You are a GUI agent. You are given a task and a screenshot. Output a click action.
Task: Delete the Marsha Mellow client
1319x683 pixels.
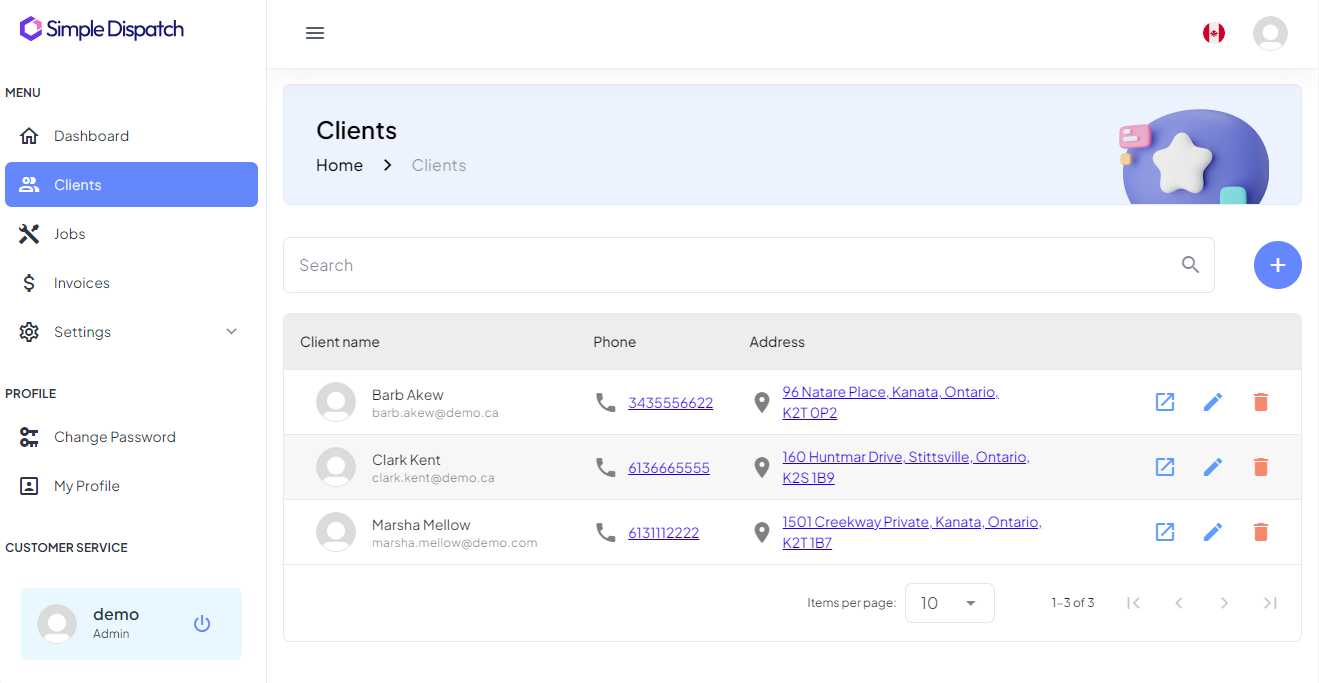[1260, 532]
